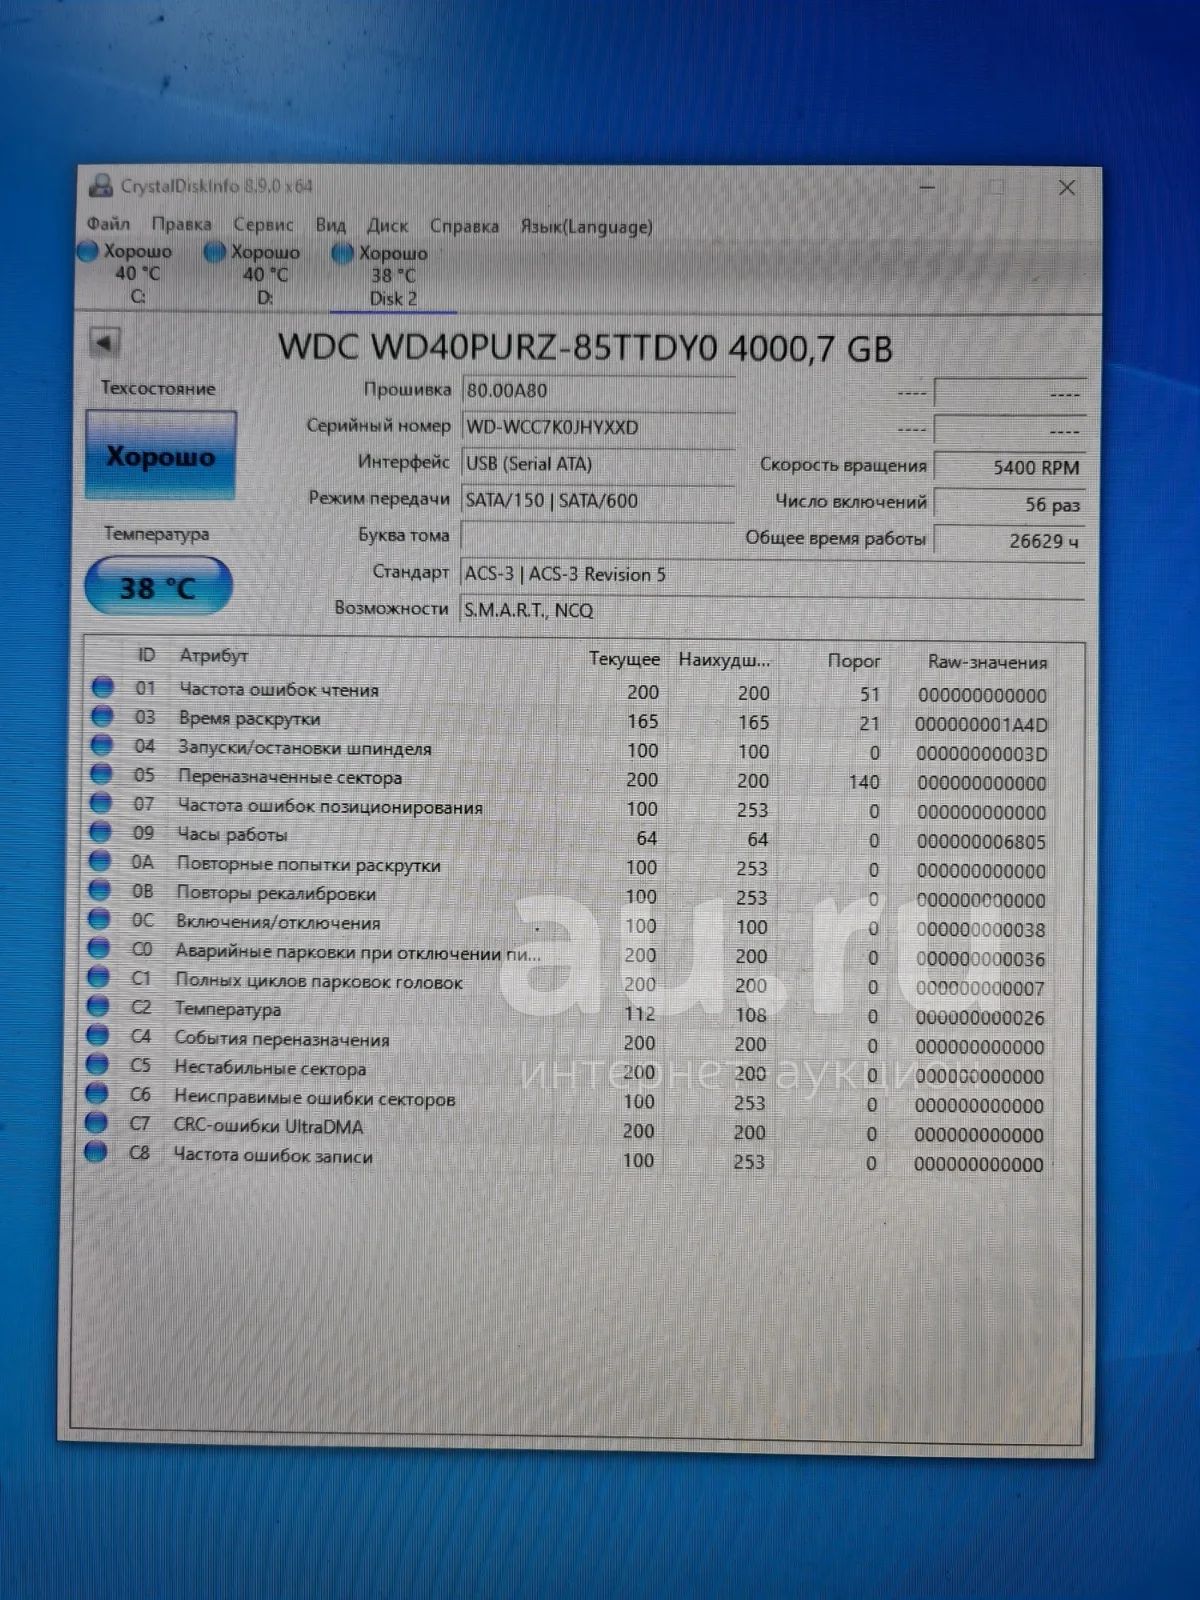1200x1600 pixels.
Task: Open the Правка menu
Action: tap(181, 224)
